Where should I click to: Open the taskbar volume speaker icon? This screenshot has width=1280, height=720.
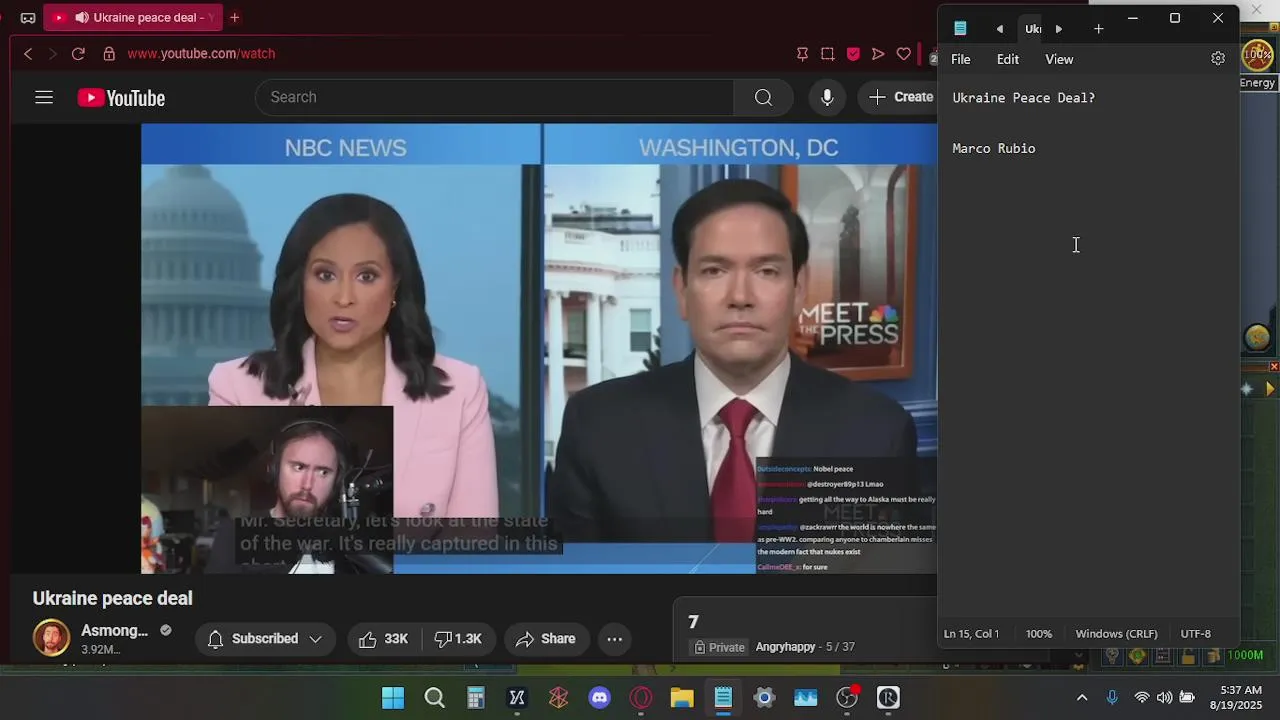coord(1164,698)
